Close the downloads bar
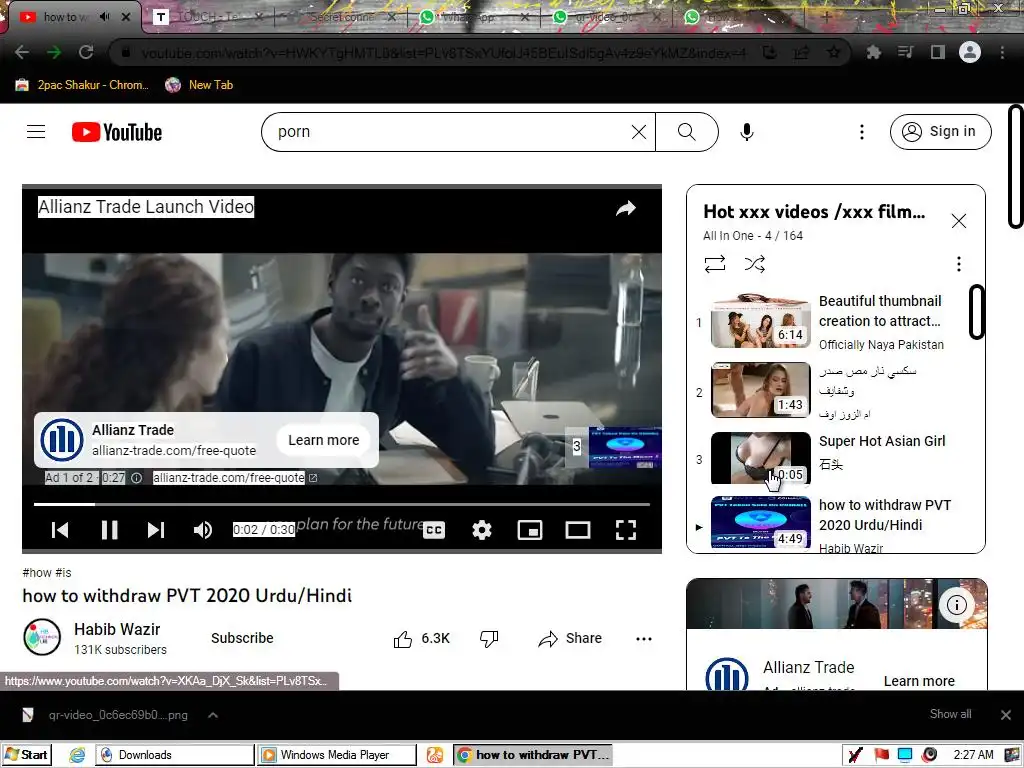The height and width of the screenshot is (768, 1024). click(x=1006, y=715)
